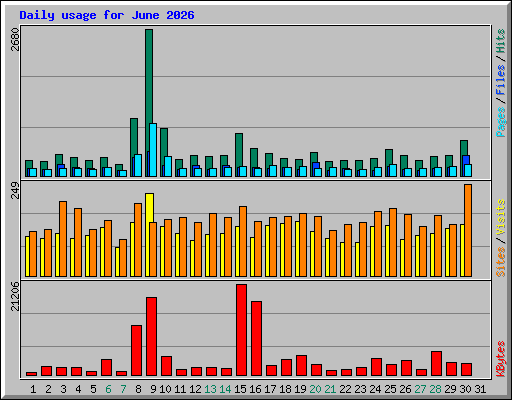Image resolution: width=512 pixels, height=400 pixels.
Task: Click the 'KBytes' legend label
Action: click(501, 359)
